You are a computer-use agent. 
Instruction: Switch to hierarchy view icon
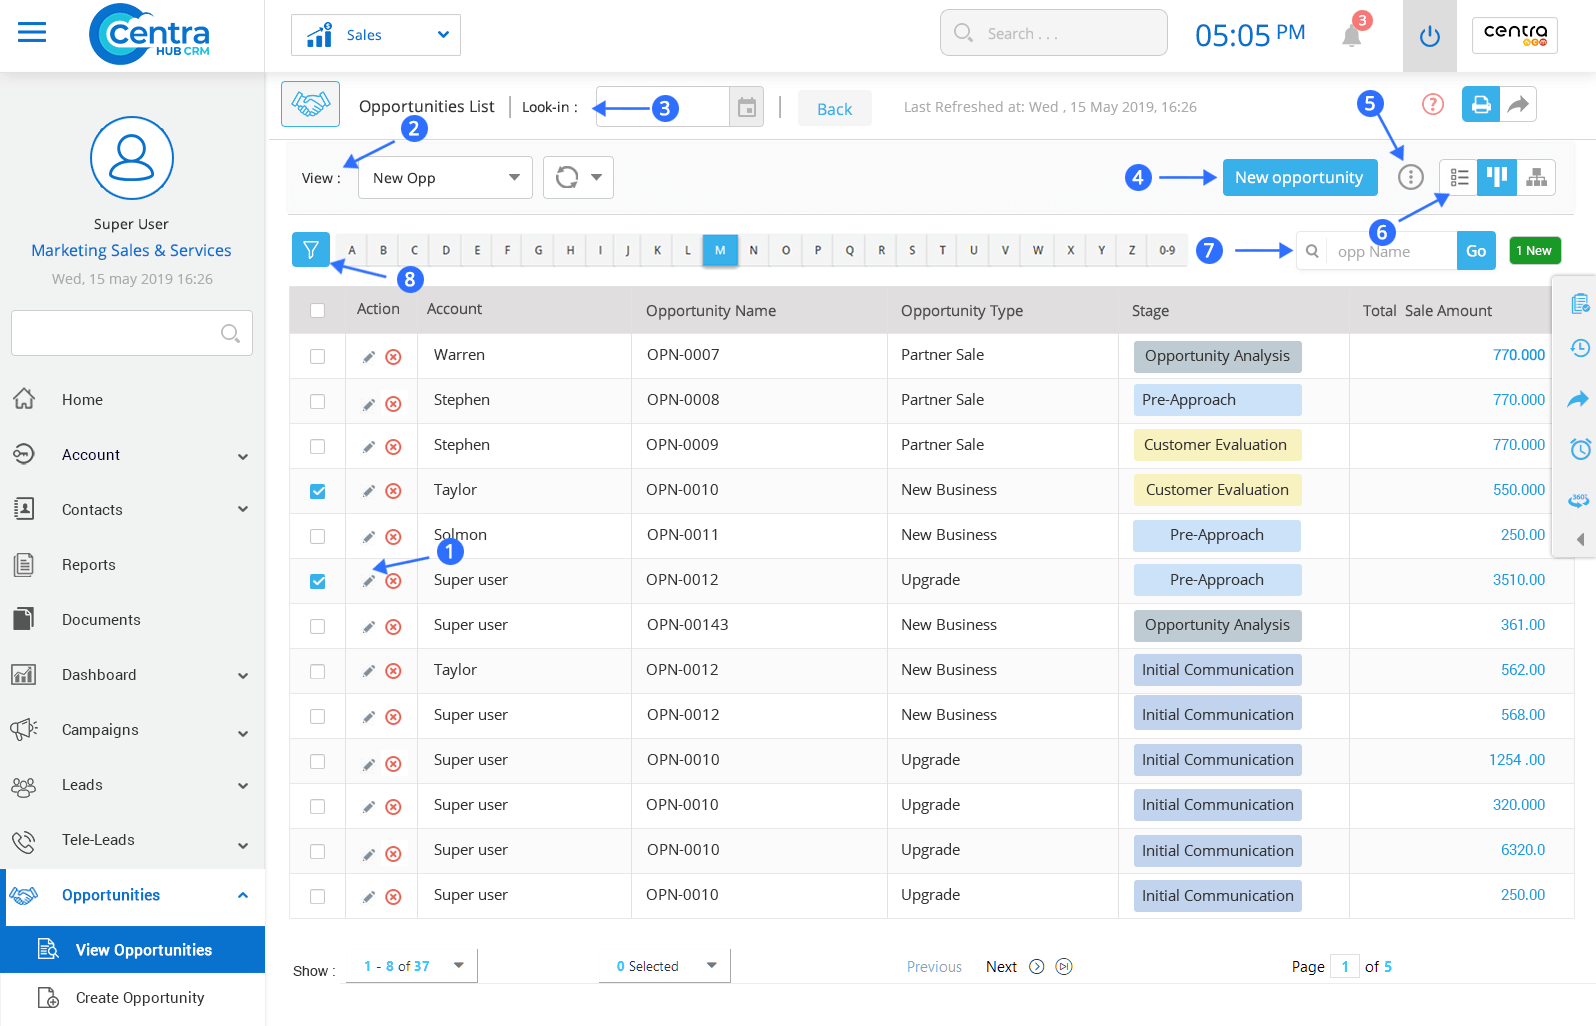click(x=1537, y=178)
